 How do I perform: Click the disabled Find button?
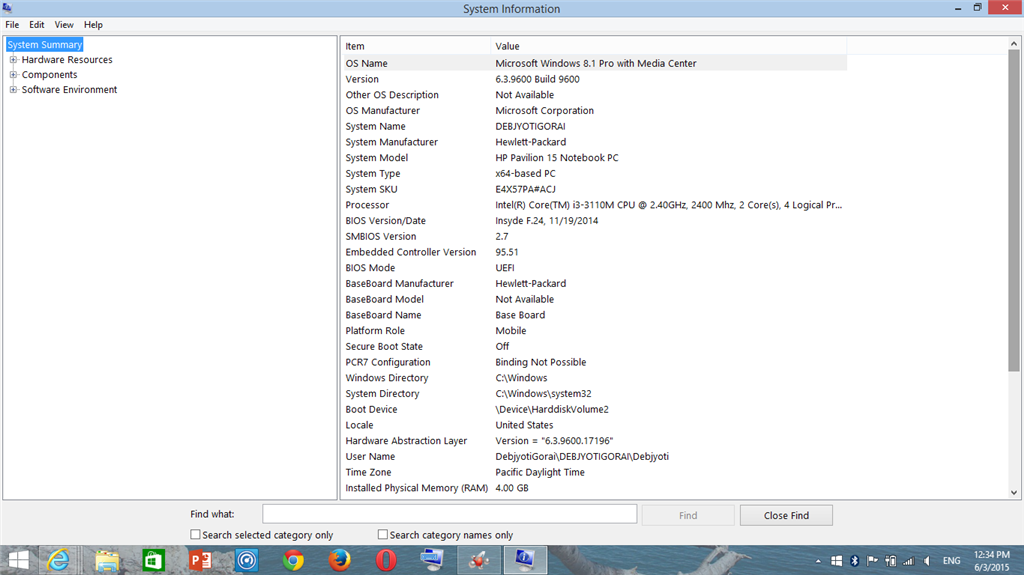[688, 516]
